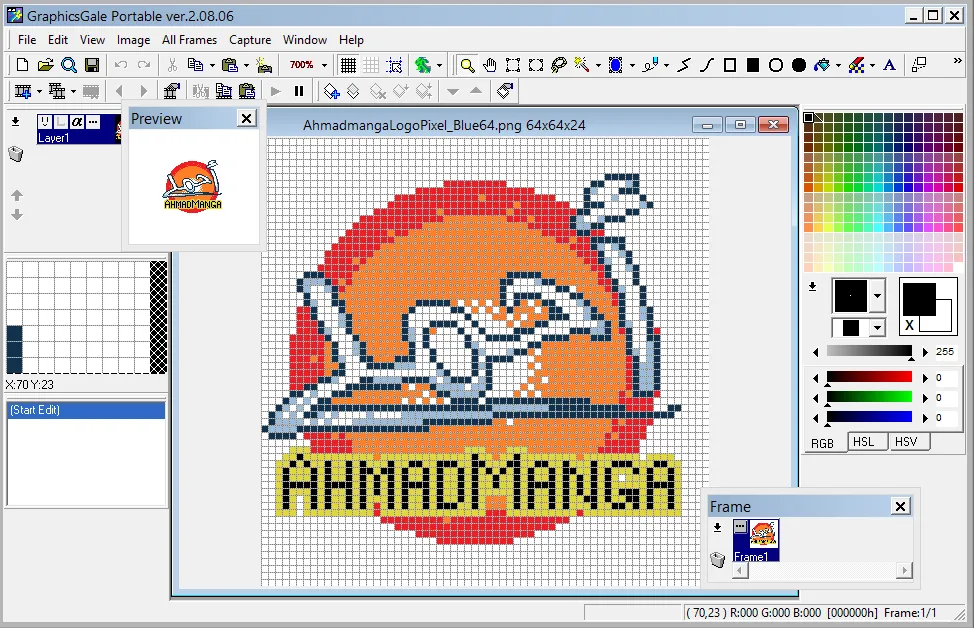Viewport: 974px width, 628px height.
Task: Switch to the HSV tab
Action: pyautogui.click(x=906, y=442)
